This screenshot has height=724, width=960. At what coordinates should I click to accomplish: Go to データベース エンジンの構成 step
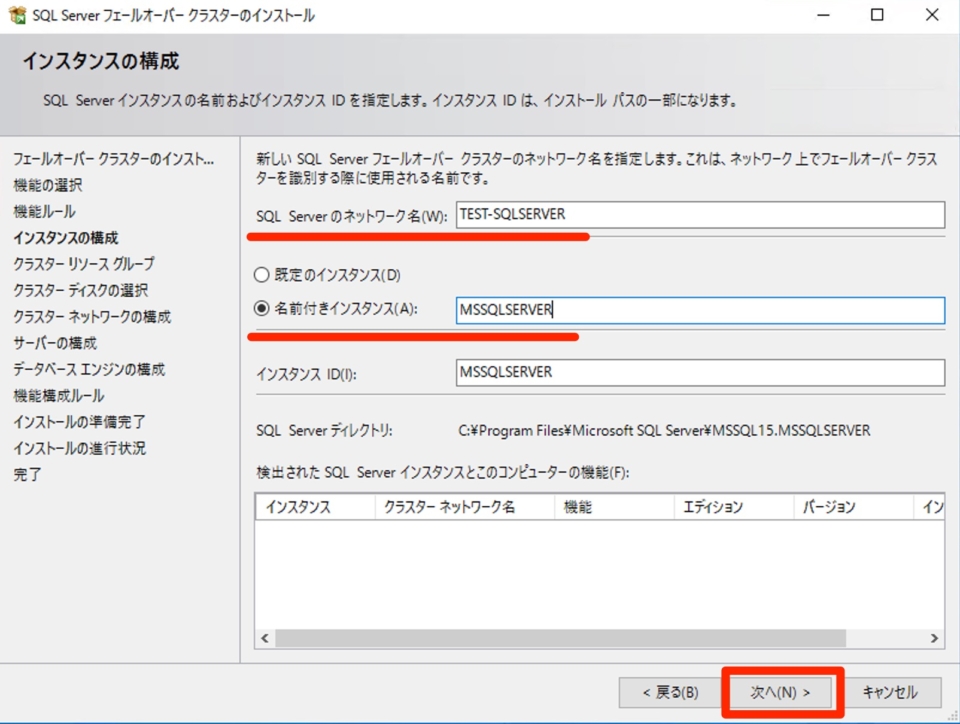click(89, 369)
